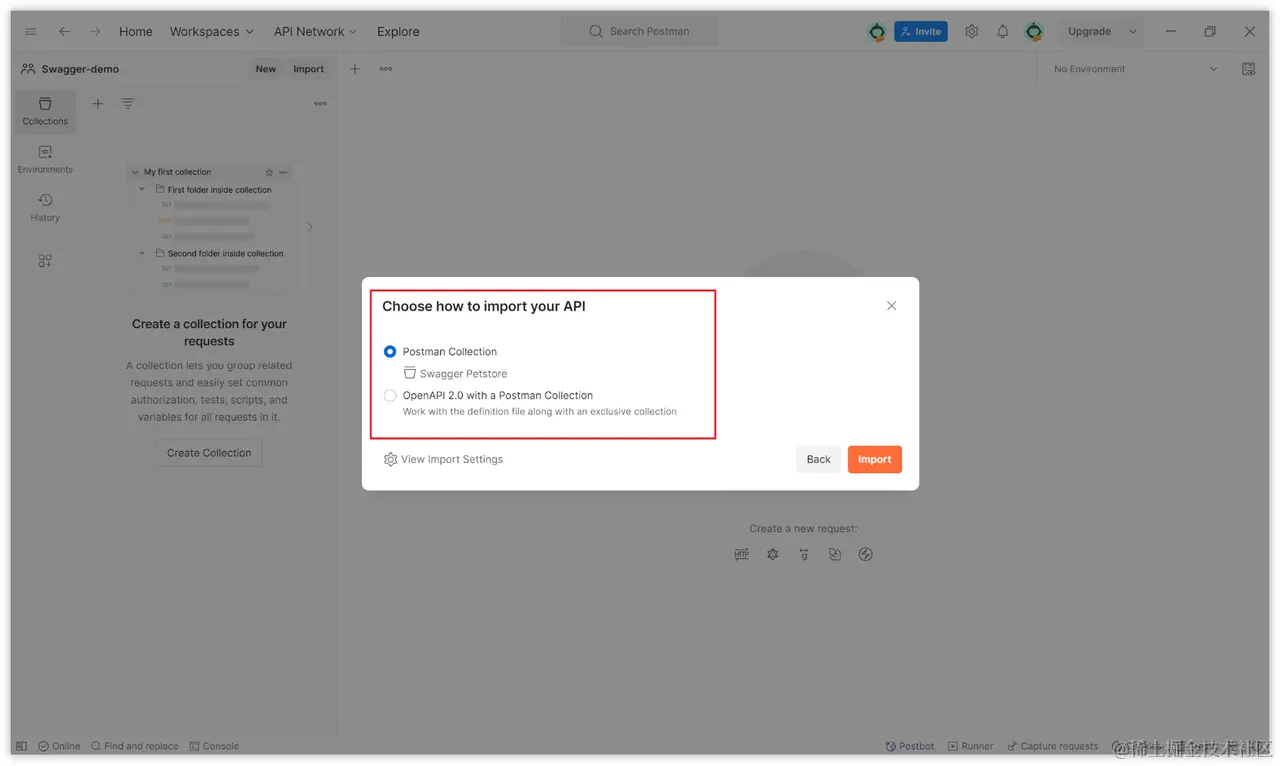Screen dimensions: 1280x766
Task: Expand the collection preview chevron arrow
Action: tap(309, 227)
